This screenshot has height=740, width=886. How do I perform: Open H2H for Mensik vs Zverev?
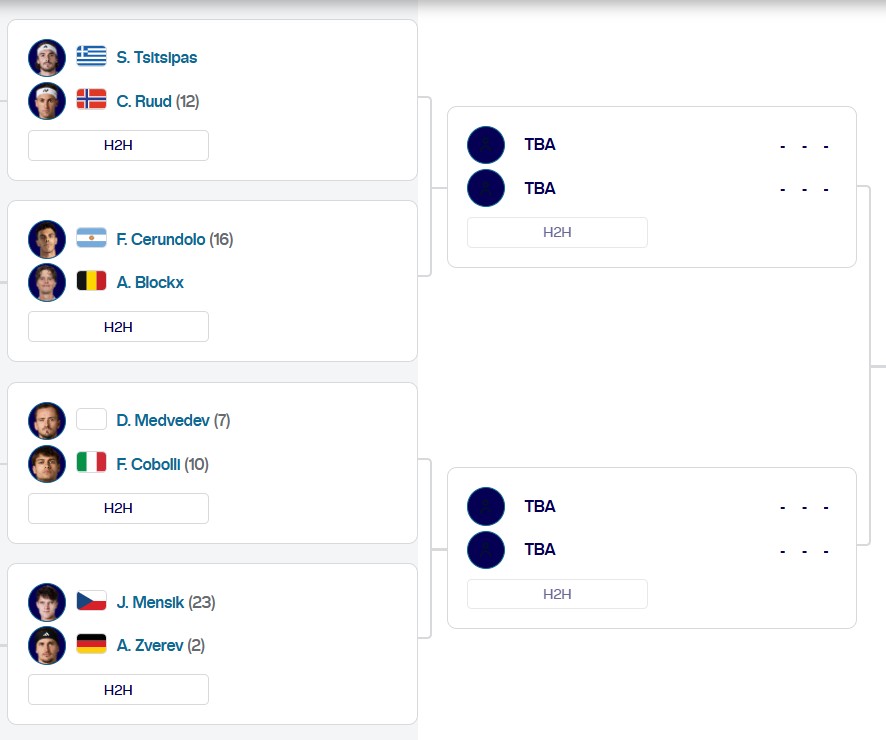pos(118,690)
